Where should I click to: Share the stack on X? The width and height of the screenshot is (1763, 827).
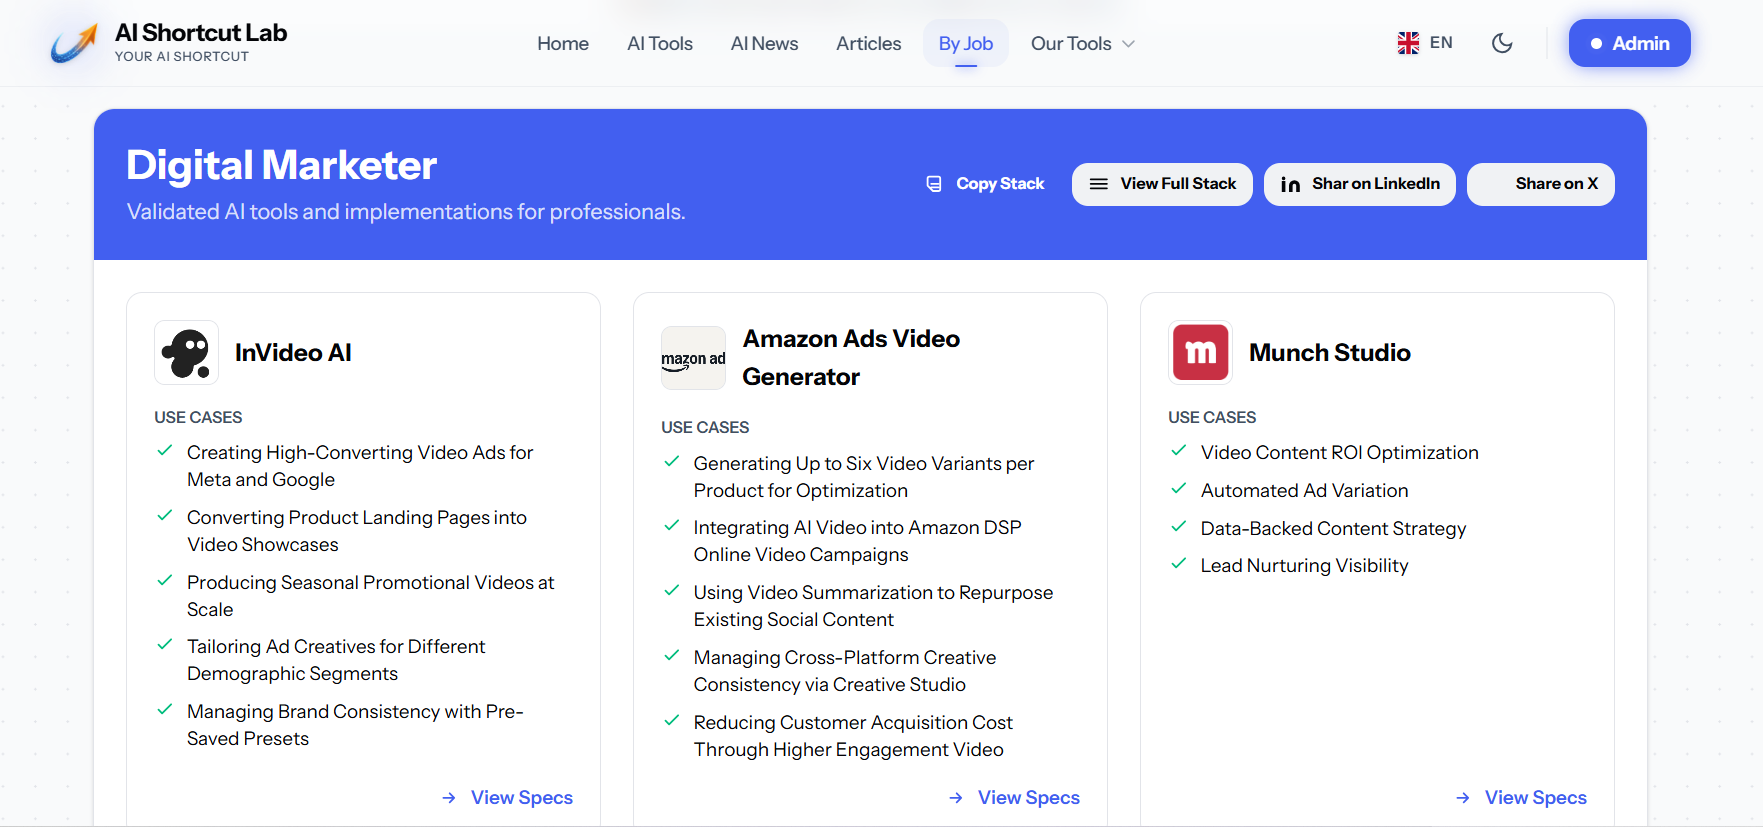[1540, 184]
